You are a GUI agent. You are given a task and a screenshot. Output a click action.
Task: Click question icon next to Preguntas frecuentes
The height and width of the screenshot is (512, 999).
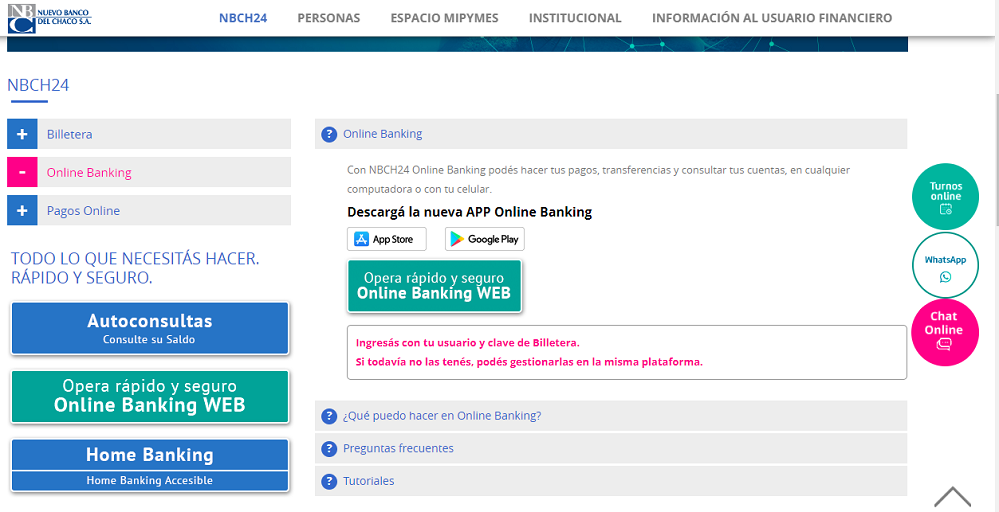pos(329,449)
